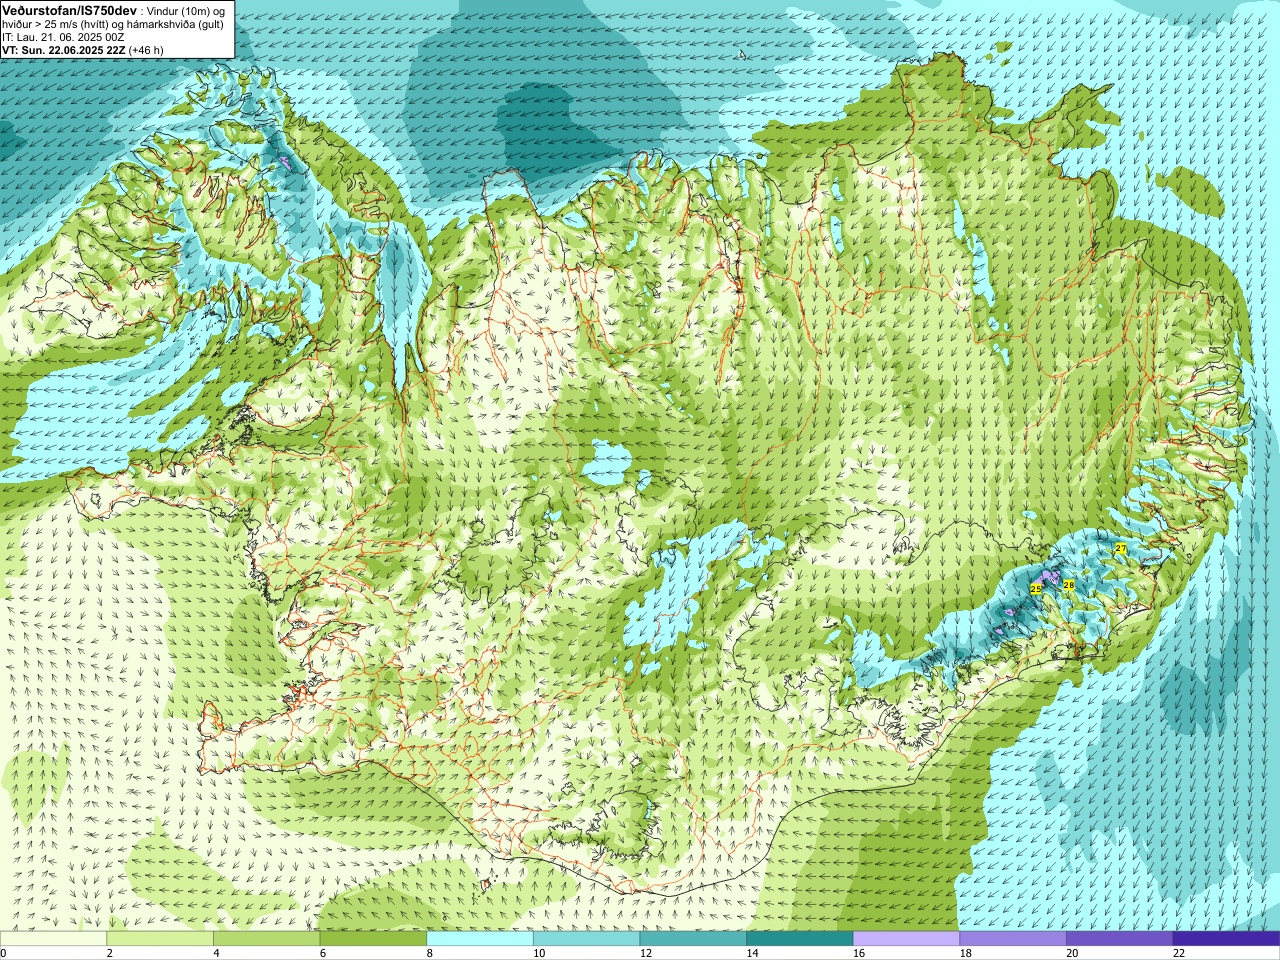Select the 10–12 m/s legend swatch

586,939
